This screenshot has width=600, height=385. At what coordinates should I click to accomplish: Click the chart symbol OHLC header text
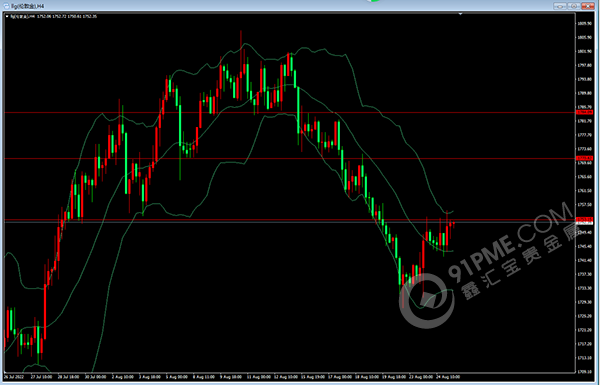click(53, 16)
